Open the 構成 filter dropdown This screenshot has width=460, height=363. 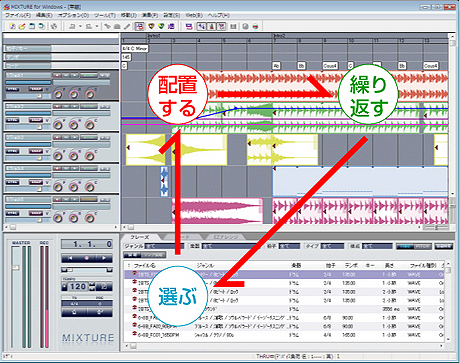tap(377, 246)
